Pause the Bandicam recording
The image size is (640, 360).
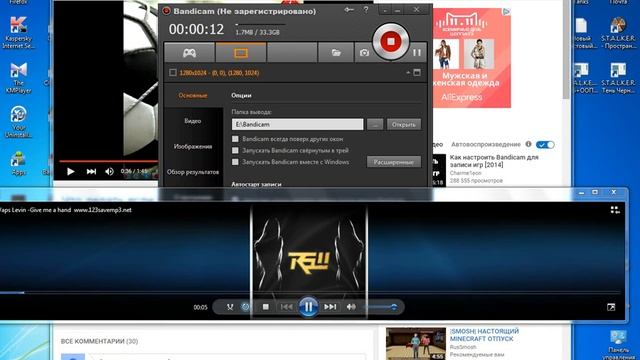click(x=416, y=53)
